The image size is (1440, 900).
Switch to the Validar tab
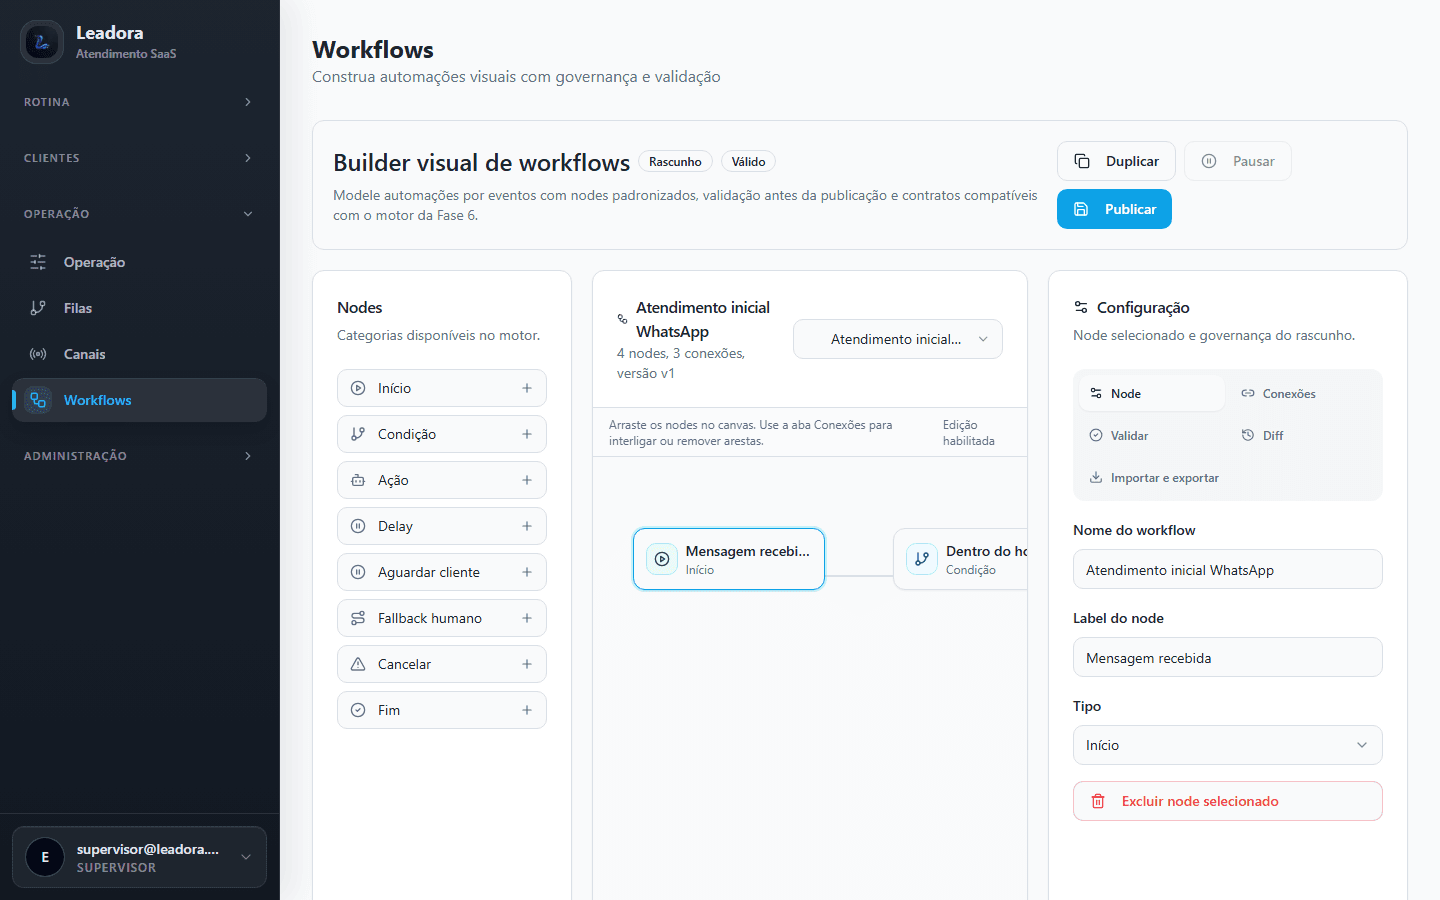point(1152,435)
